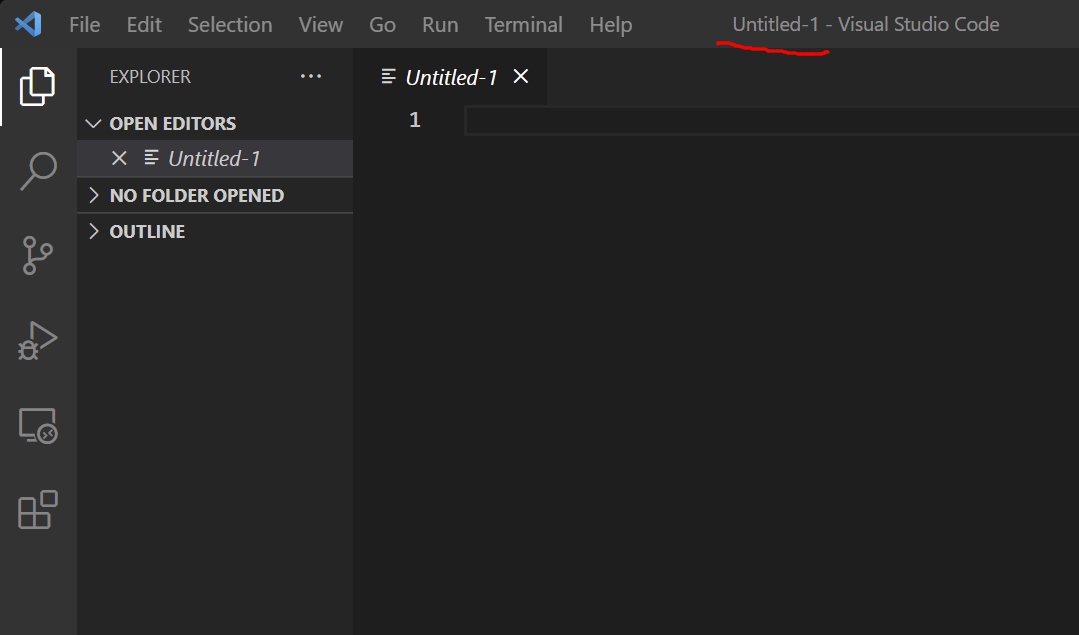This screenshot has width=1079, height=635.
Task: Expand the Outline section
Action: [x=94, y=231]
